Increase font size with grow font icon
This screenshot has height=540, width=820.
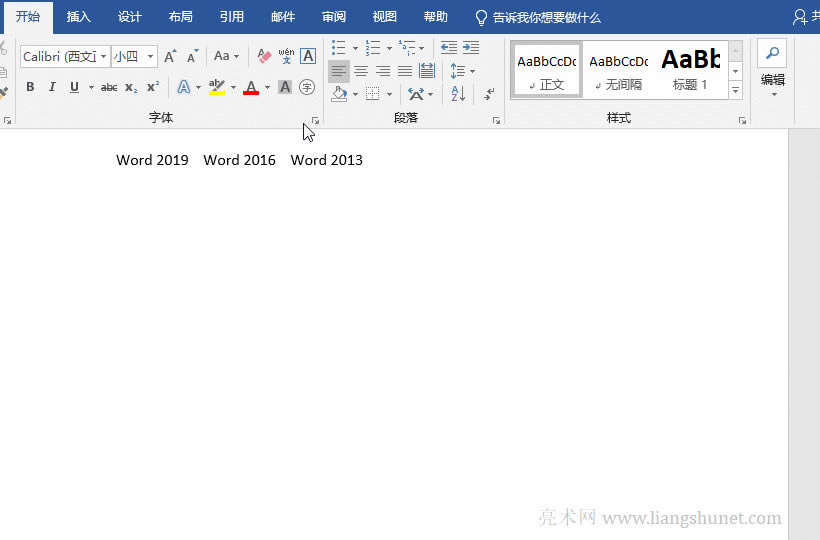click(x=170, y=56)
